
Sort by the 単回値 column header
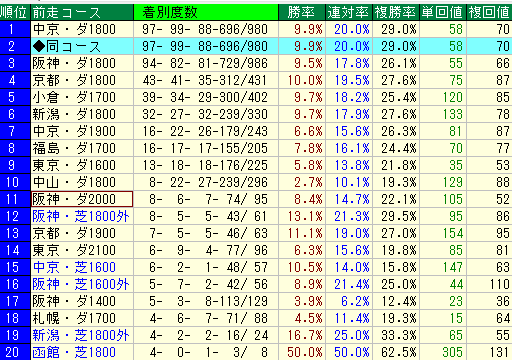pyautogui.click(x=443, y=12)
